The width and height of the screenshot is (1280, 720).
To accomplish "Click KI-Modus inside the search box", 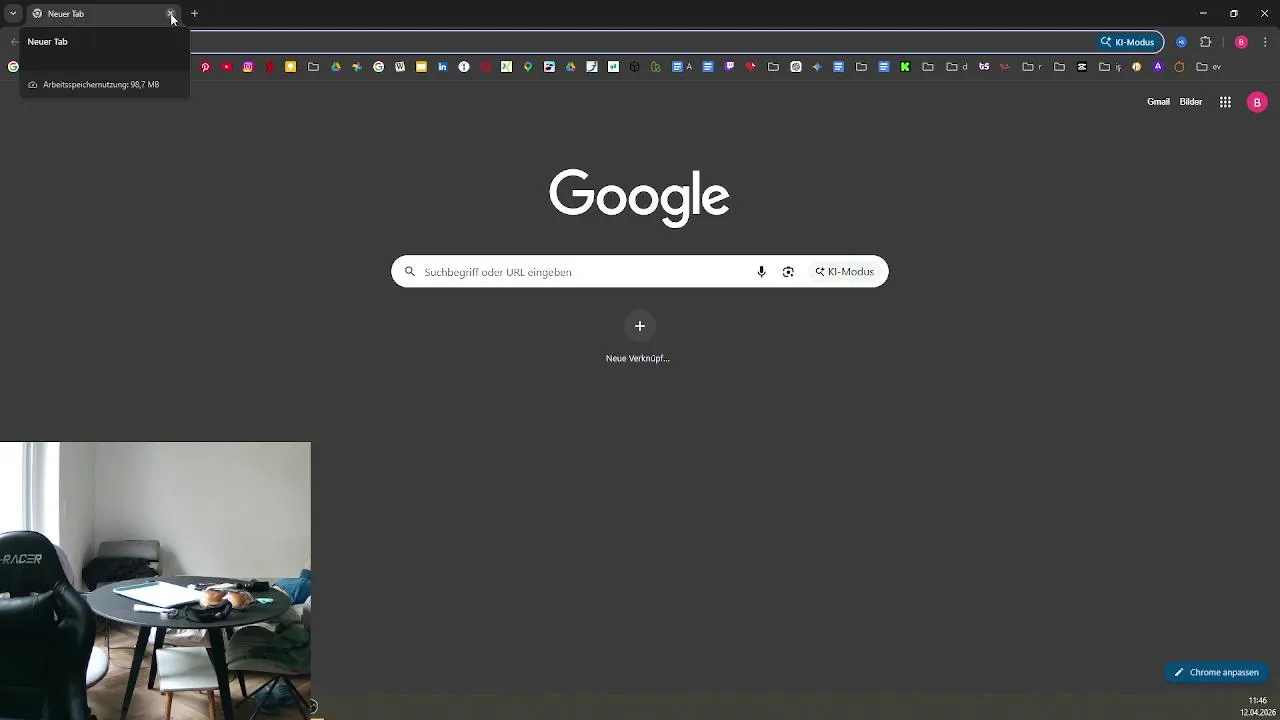I will click(844, 272).
